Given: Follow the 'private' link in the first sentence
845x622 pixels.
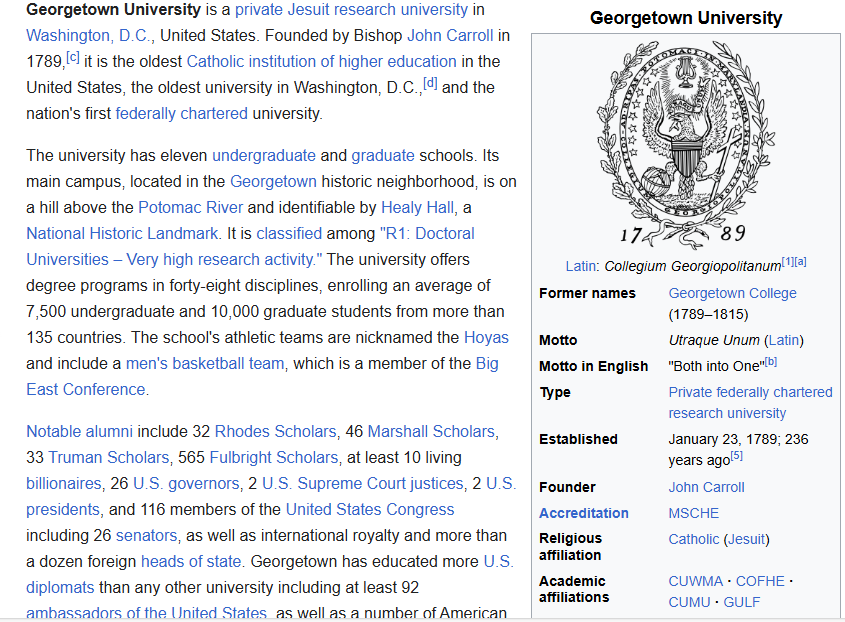Looking at the screenshot, I should (x=259, y=10).
